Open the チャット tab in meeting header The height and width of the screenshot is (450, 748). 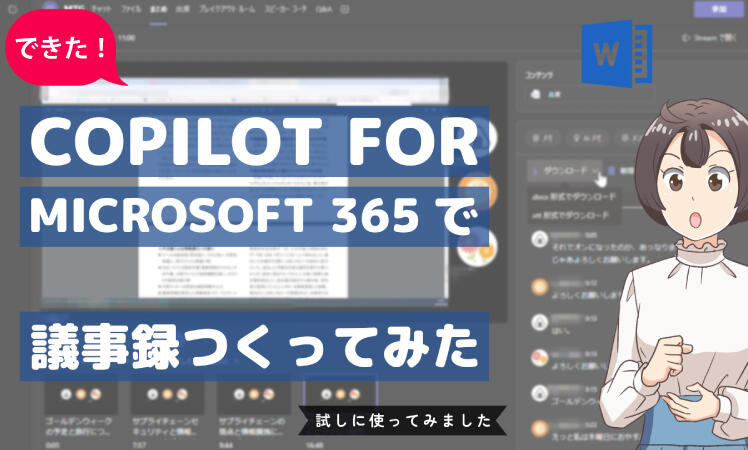coord(101,9)
